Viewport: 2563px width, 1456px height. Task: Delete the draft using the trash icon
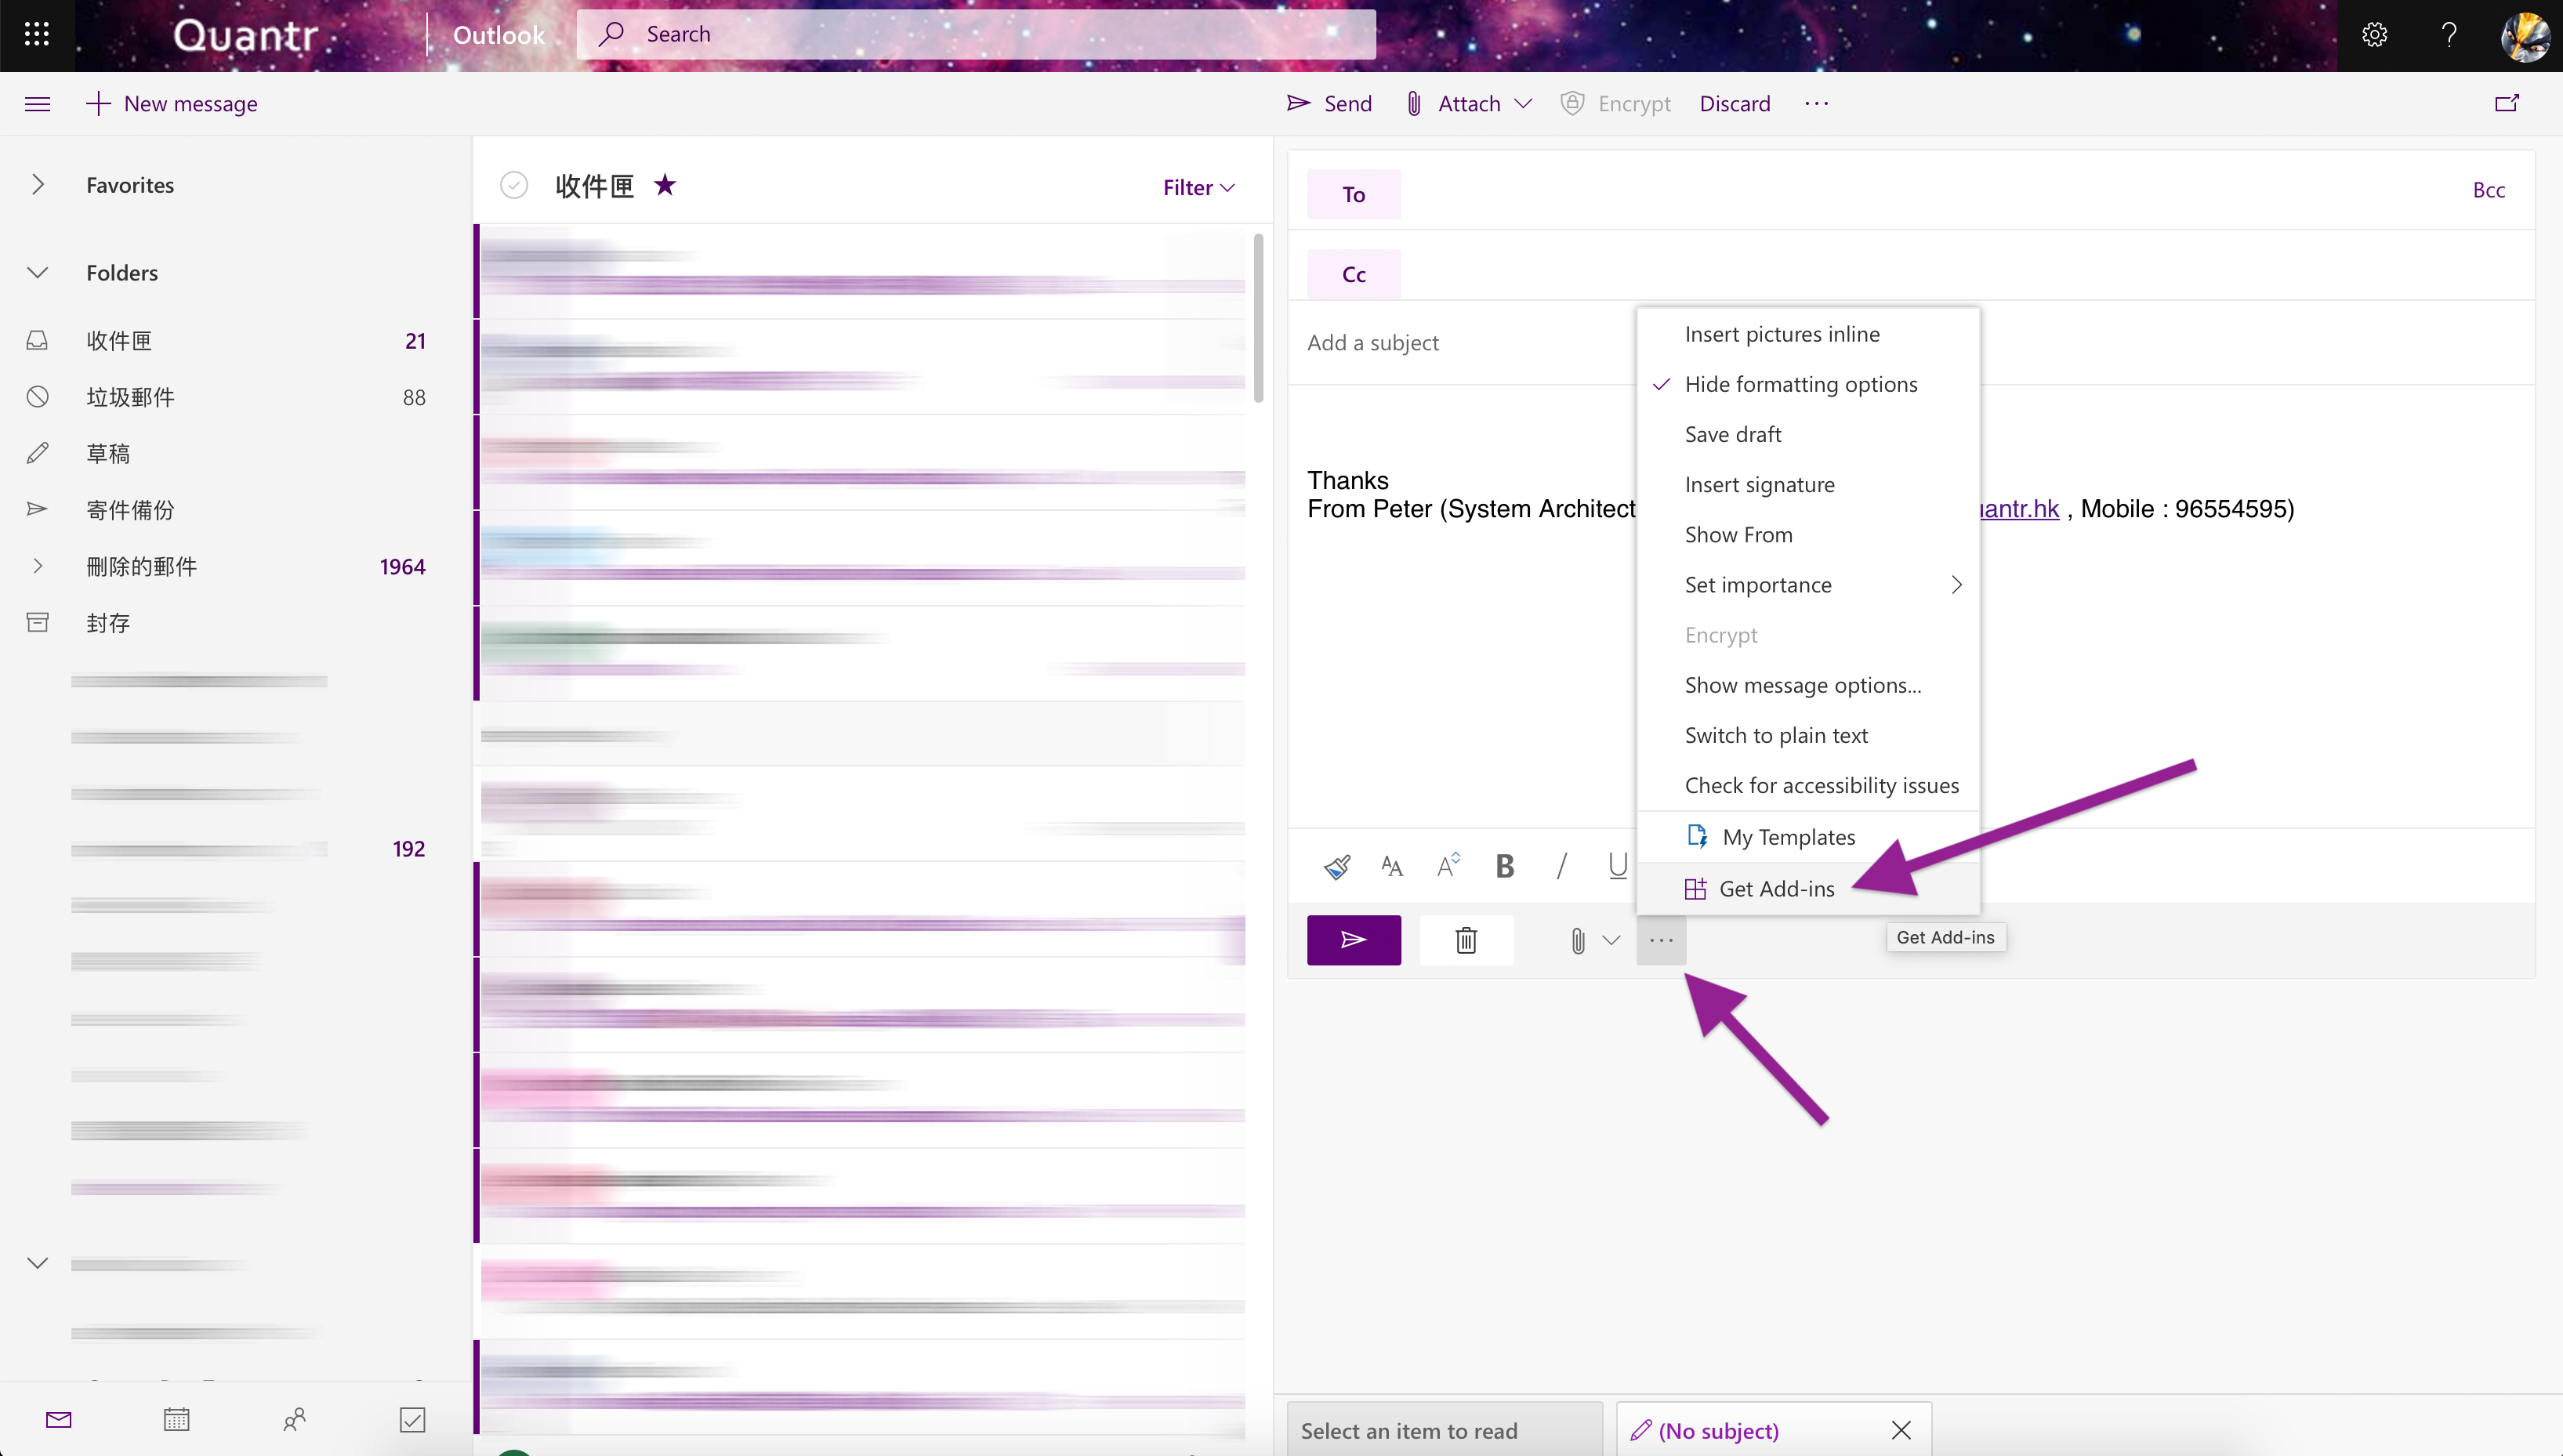coord(1465,940)
